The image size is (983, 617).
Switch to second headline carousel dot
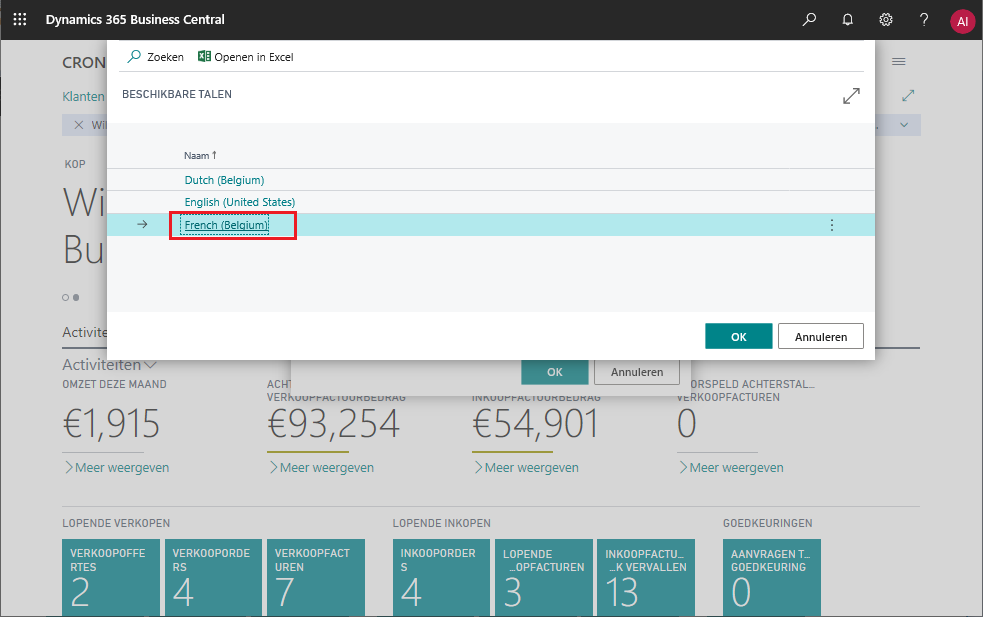(76, 297)
